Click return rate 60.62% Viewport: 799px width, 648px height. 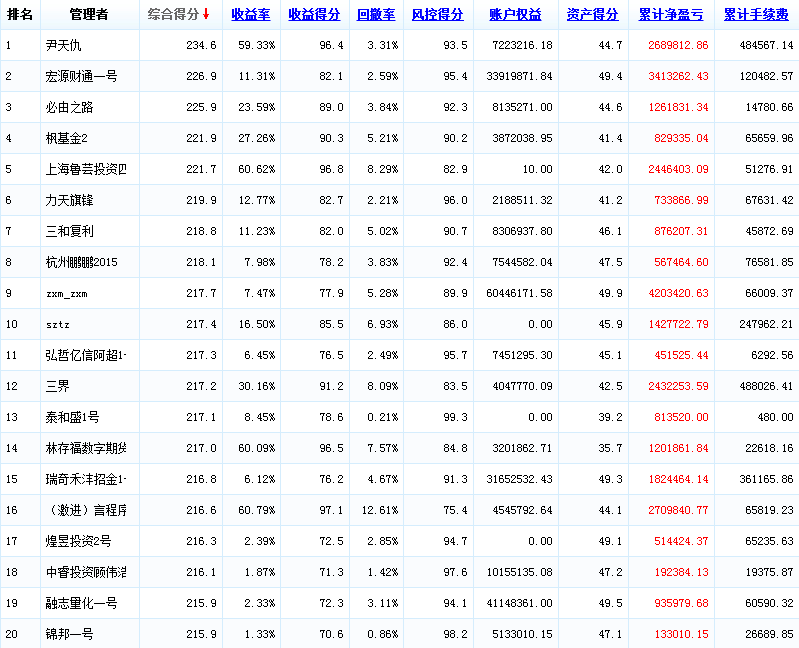click(x=257, y=169)
